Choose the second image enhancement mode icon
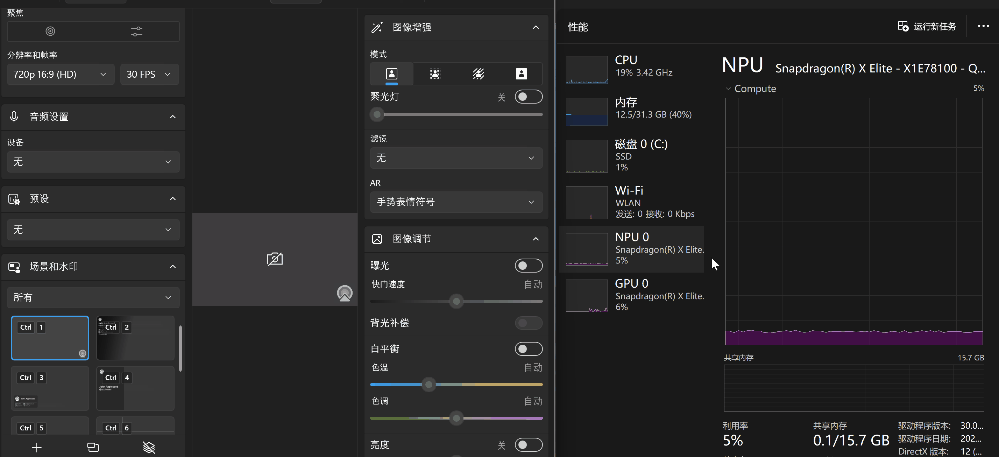Image resolution: width=999 pixels, height=457 pixels. [x=435, y=74]
